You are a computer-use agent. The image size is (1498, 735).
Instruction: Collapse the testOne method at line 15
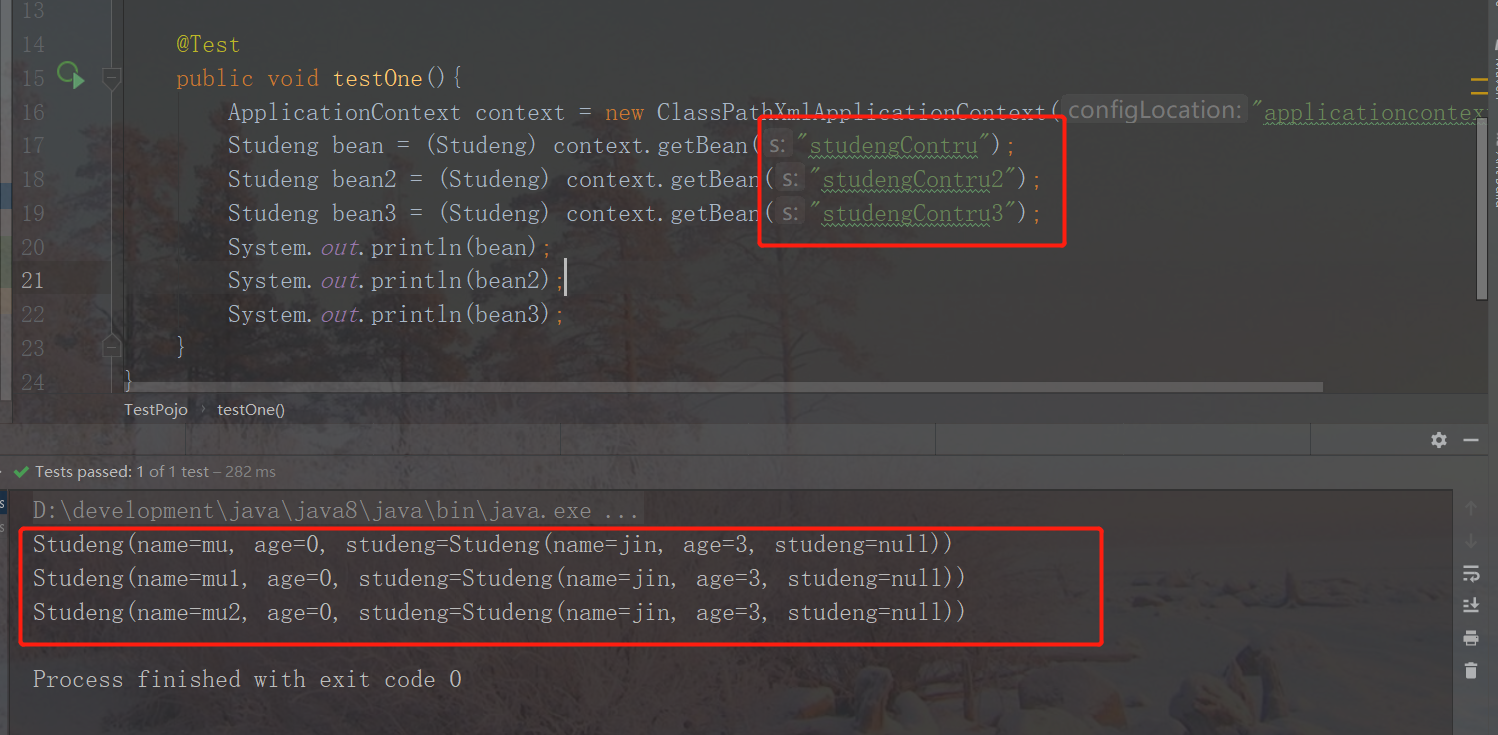click(x=112, y=77)
